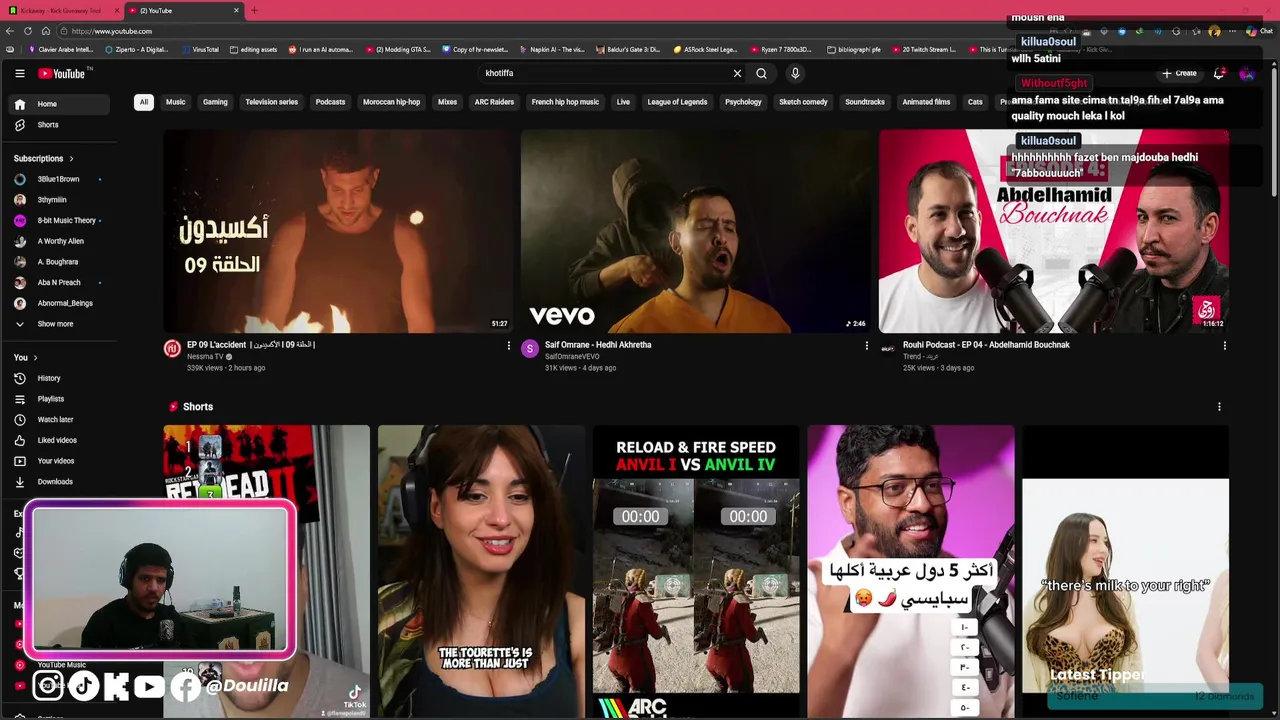Image resolution: width=1280 pixels, height=720 pixels.
Task: Select the Sketch comedy chip
Action: click(803, 102)
